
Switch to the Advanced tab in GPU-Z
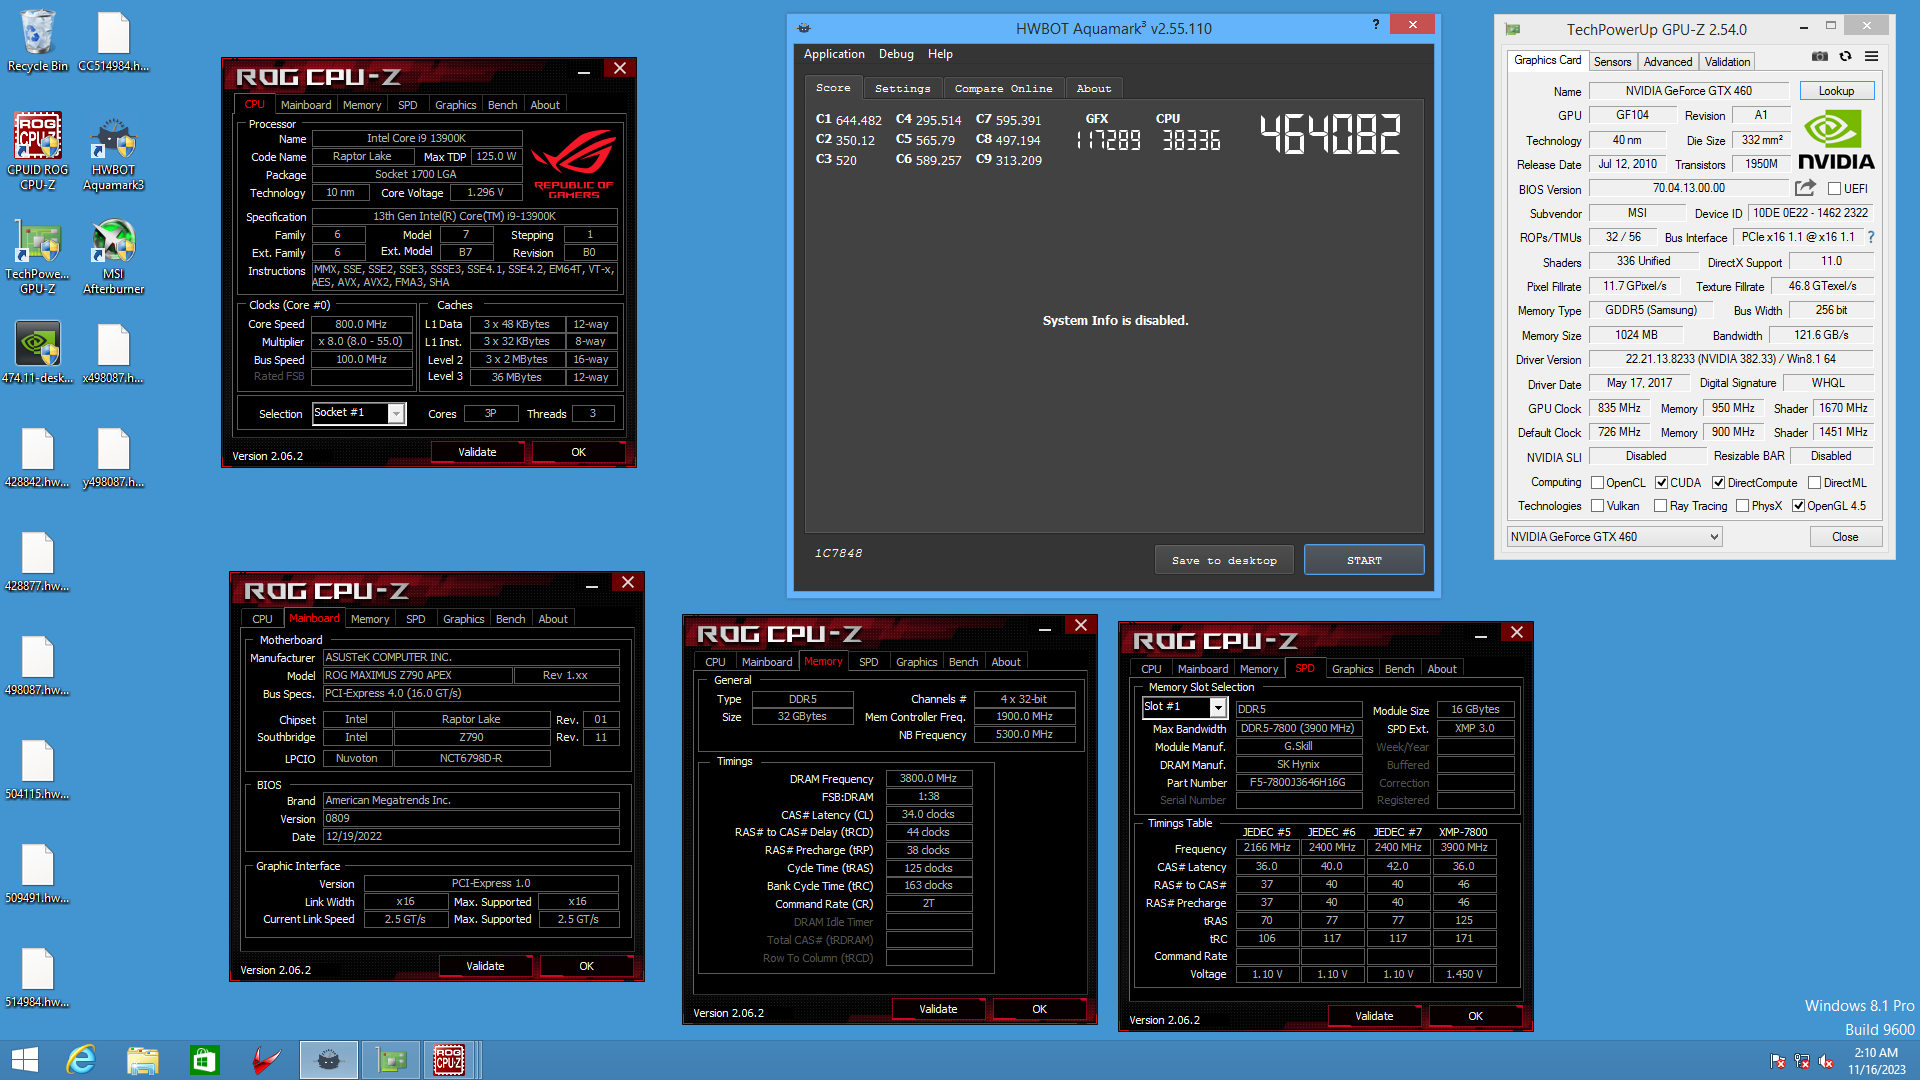pos(1668,62)
